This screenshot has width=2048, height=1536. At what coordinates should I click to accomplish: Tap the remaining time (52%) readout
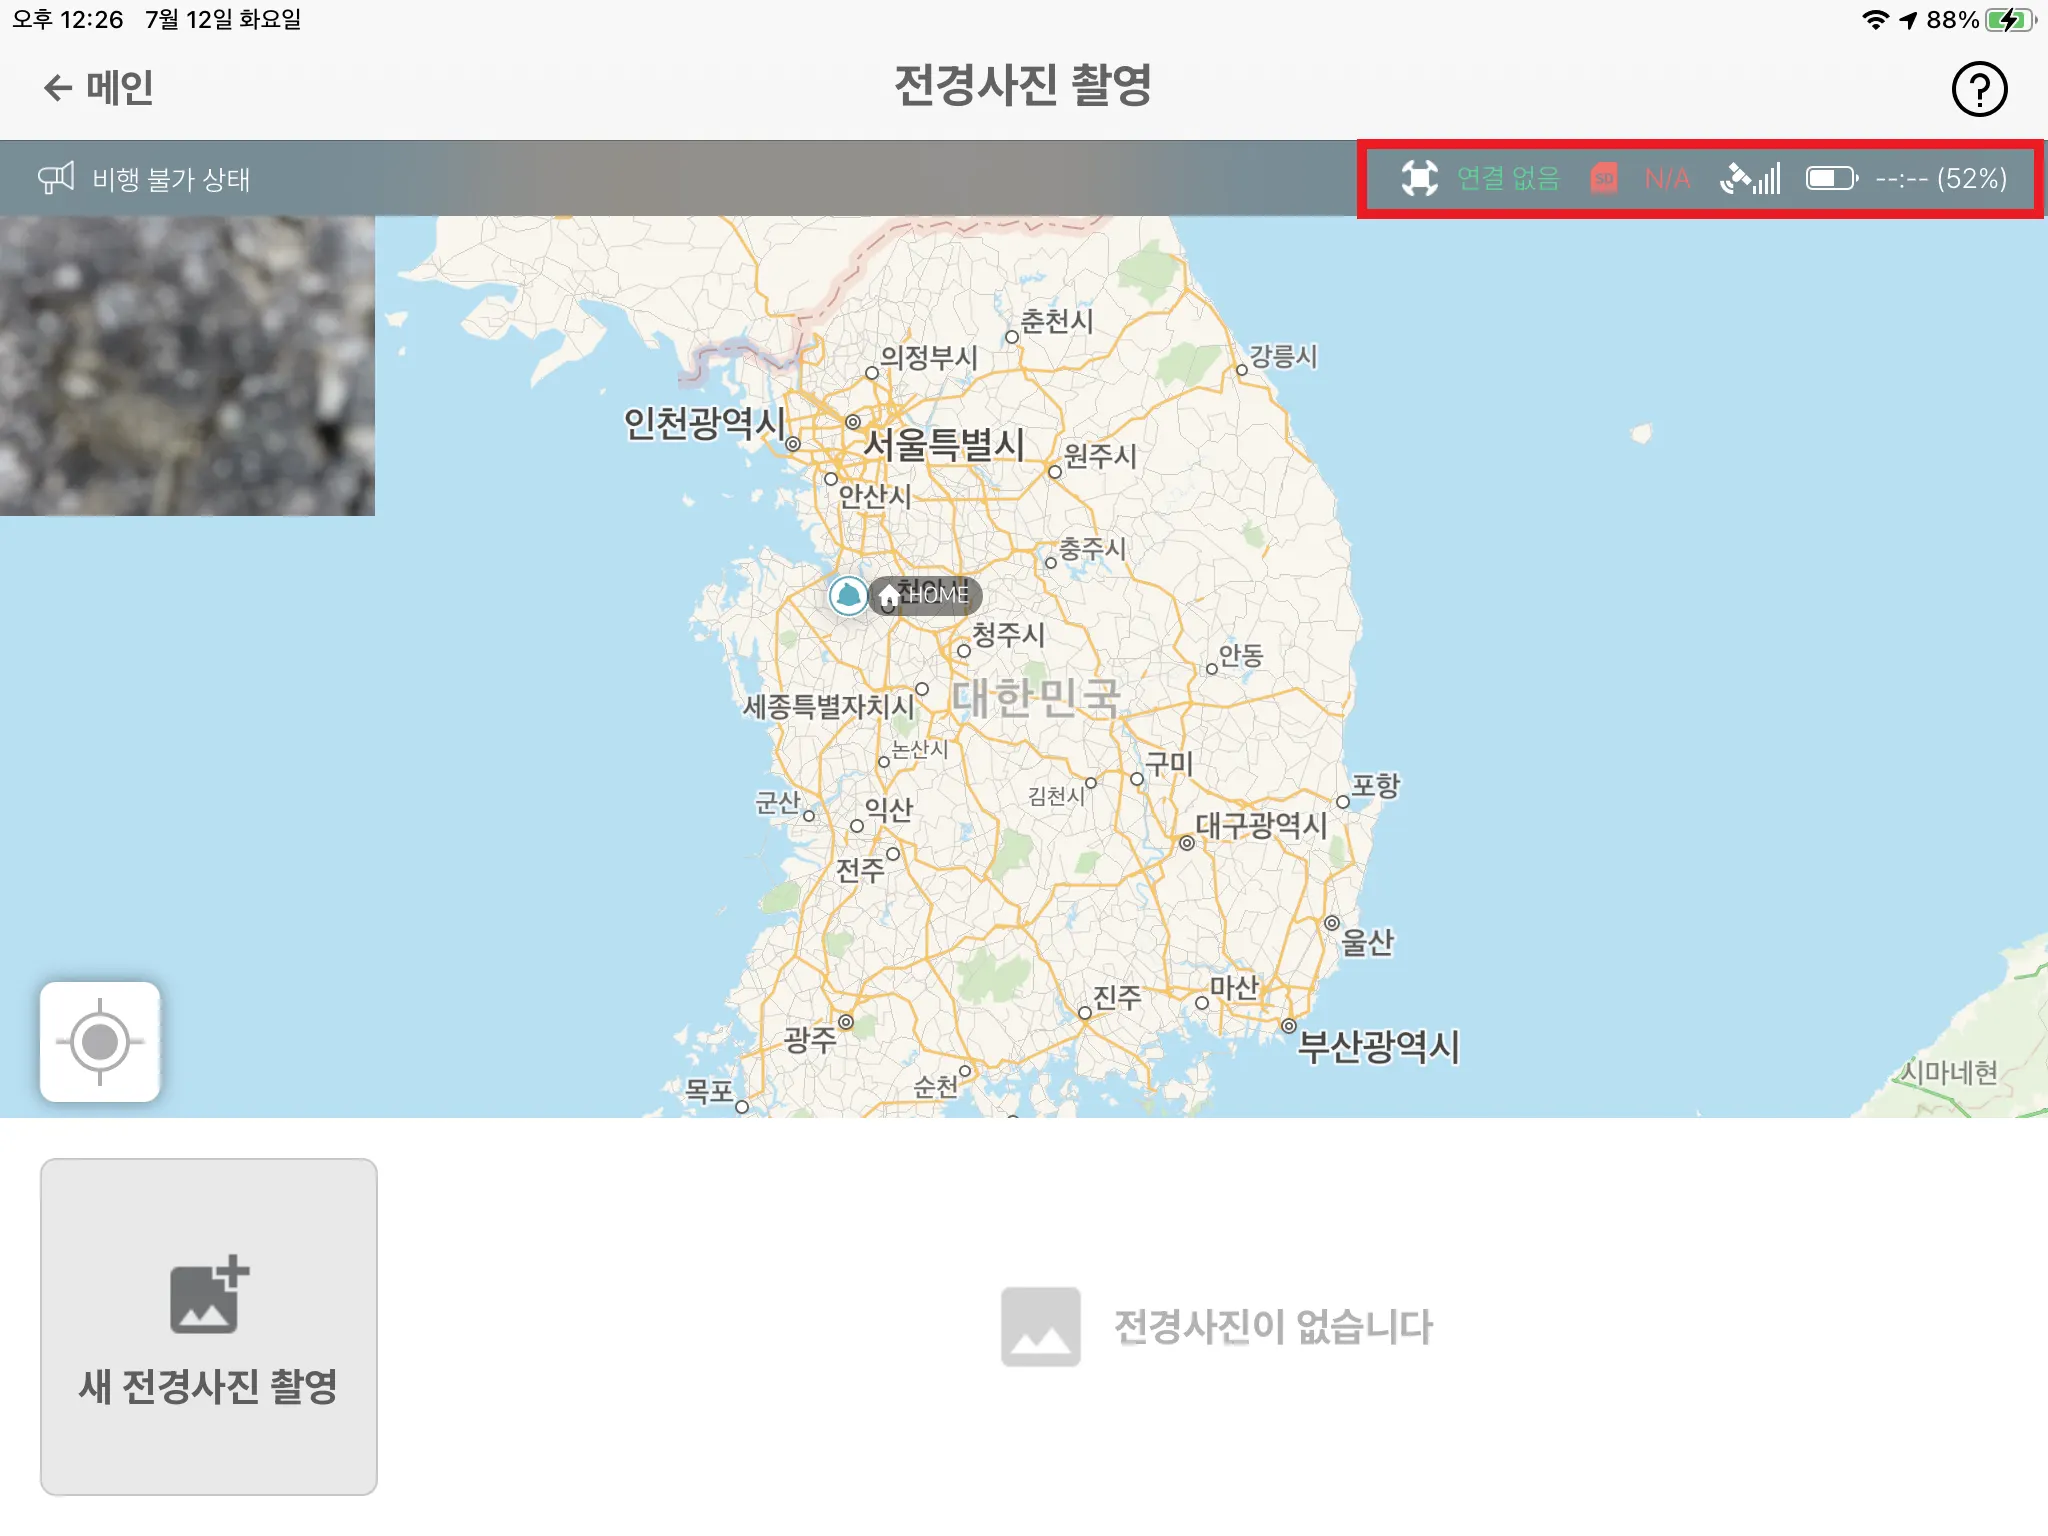coord(1941,179)
